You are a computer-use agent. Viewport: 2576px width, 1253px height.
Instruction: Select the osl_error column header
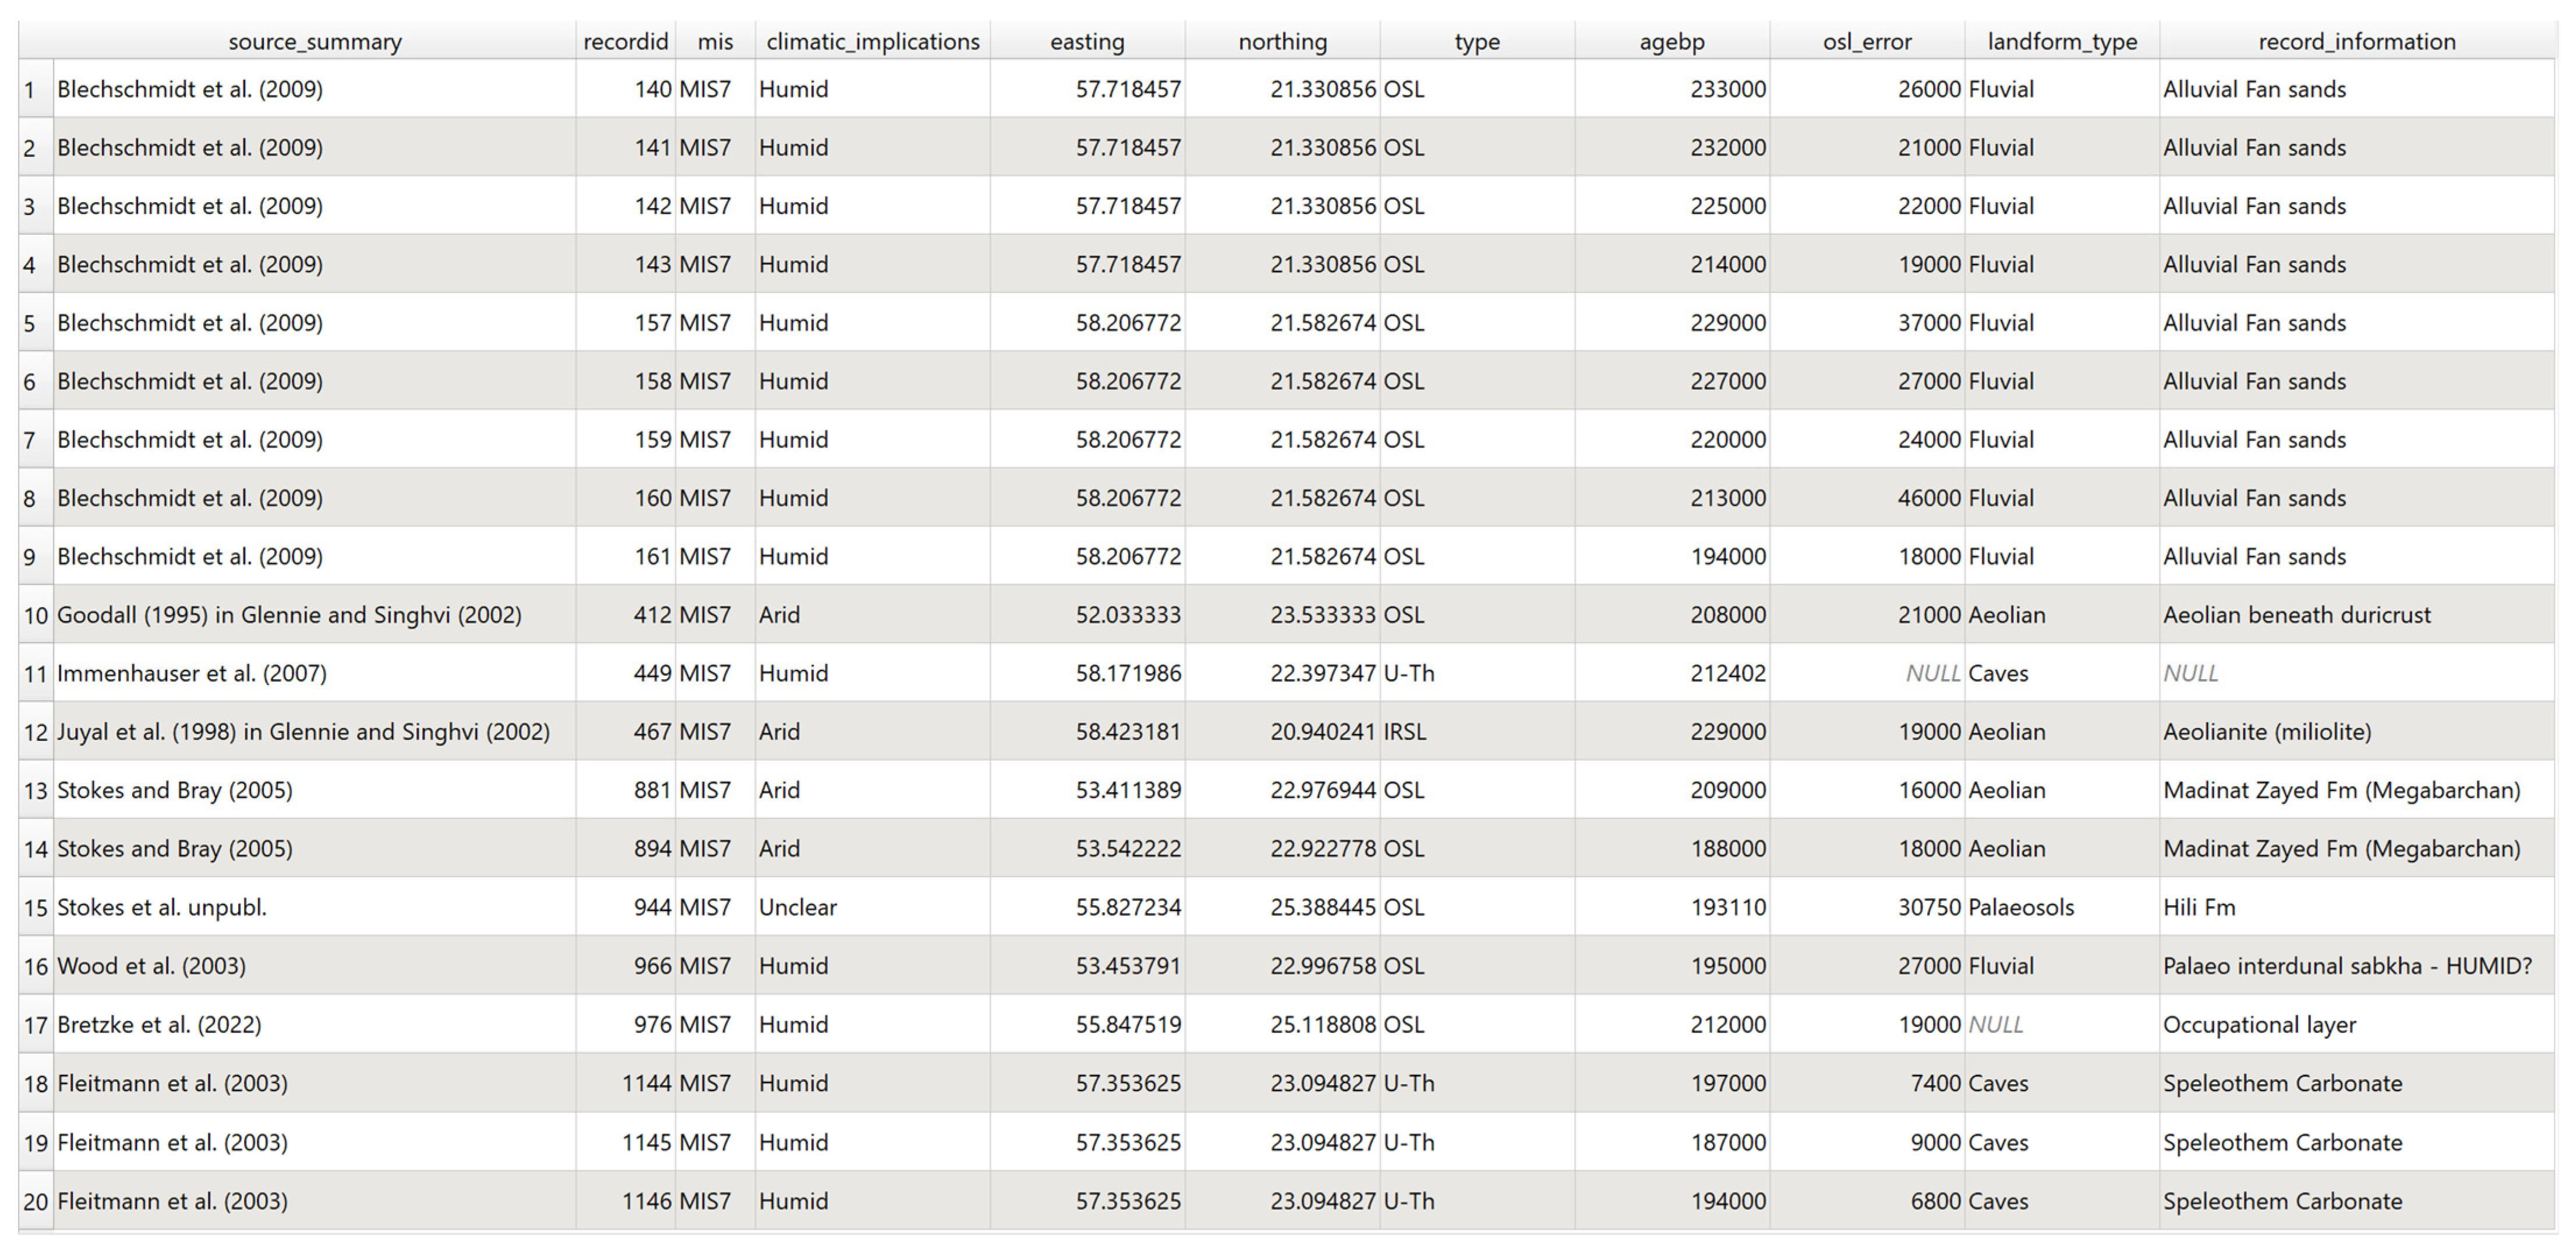(1866, 41)
